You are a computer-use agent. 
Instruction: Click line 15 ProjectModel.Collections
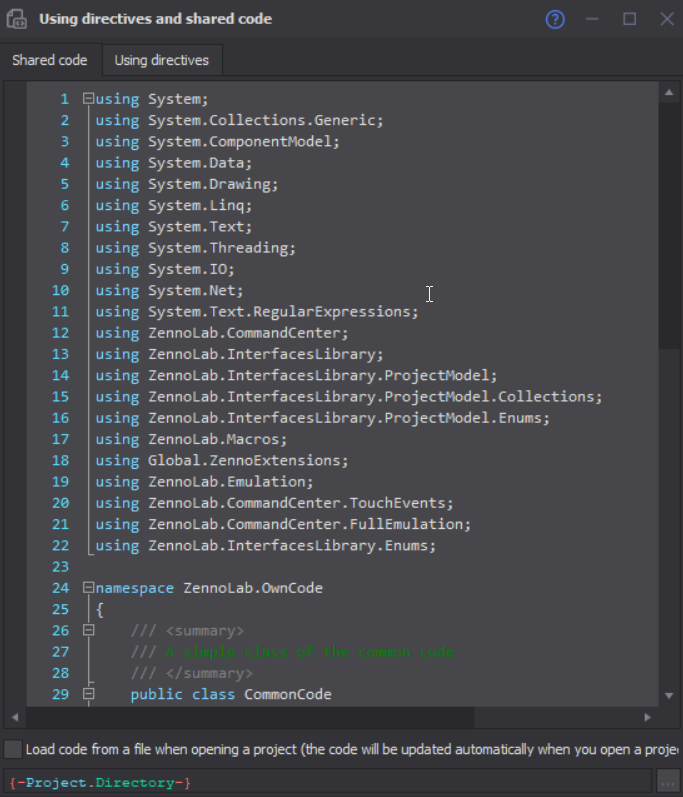tap(493, 396)
